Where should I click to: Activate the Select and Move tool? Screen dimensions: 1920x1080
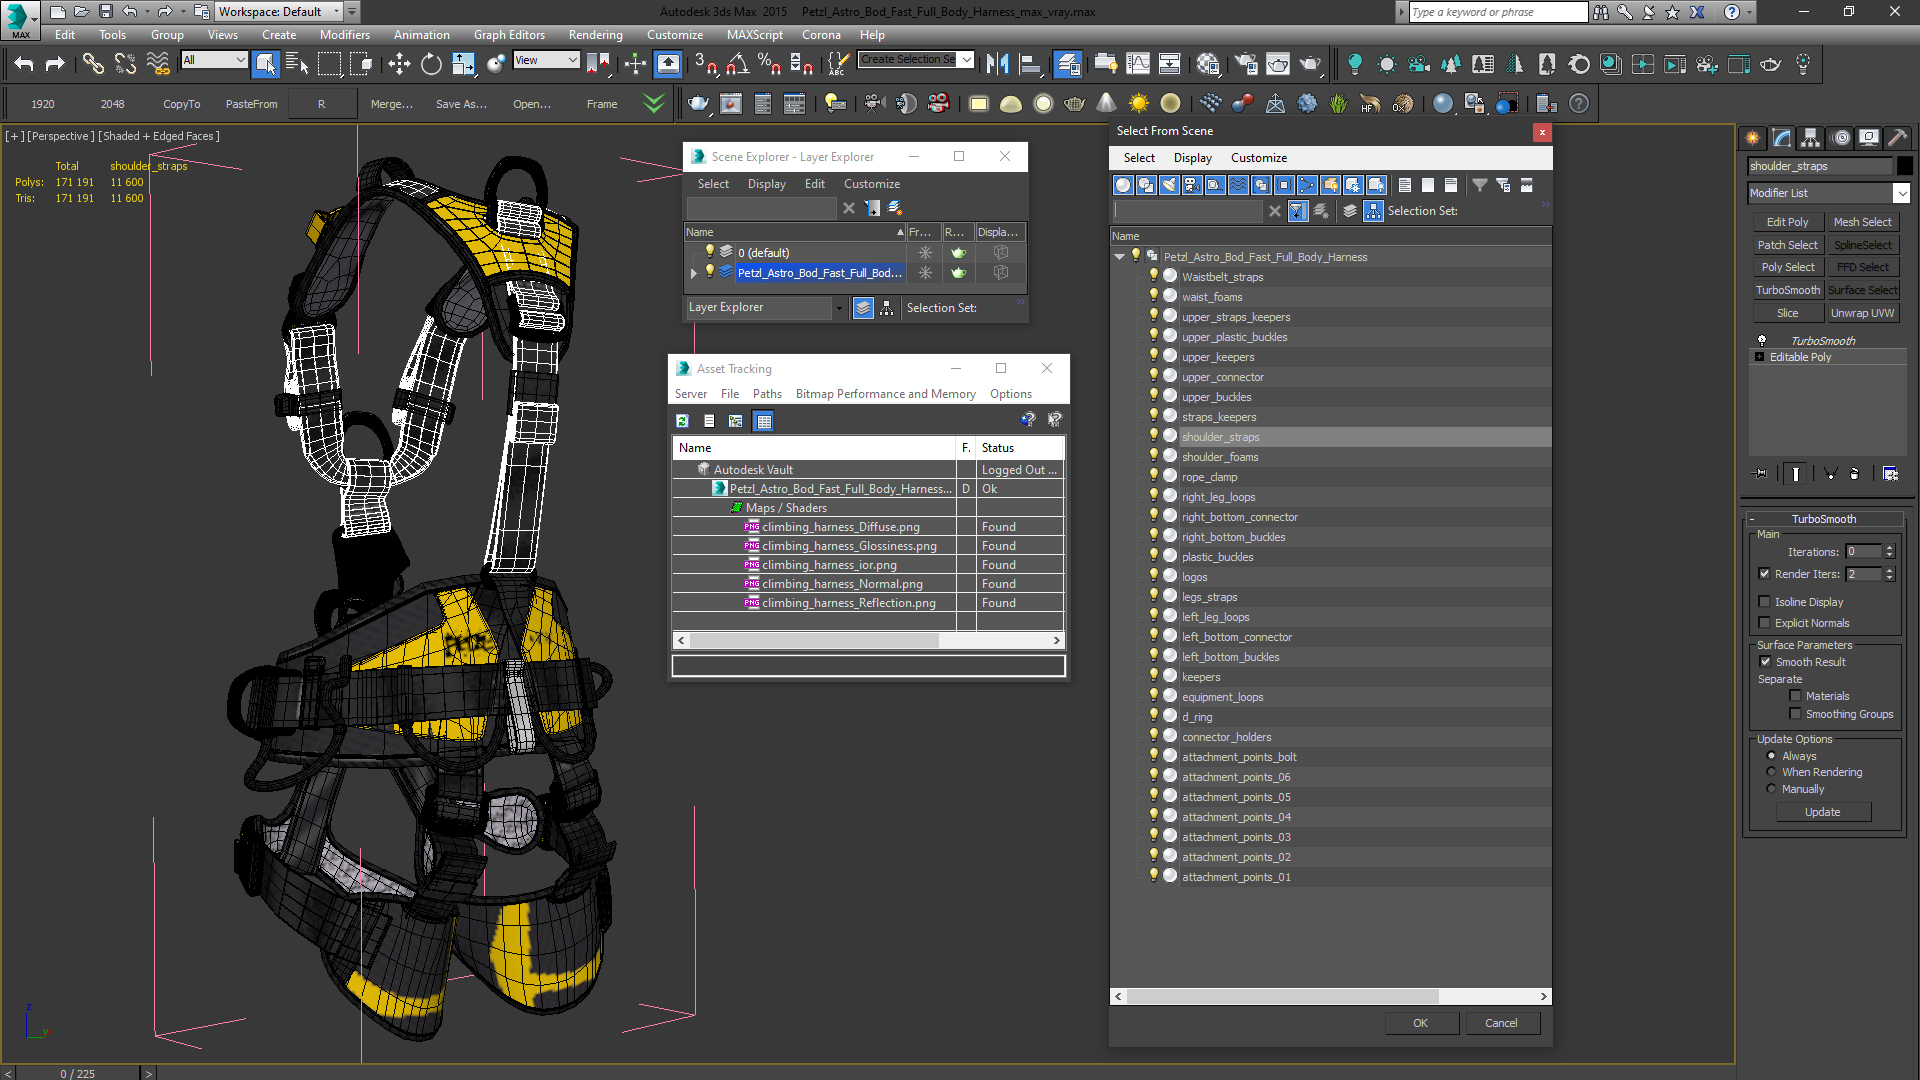[399, 64]
